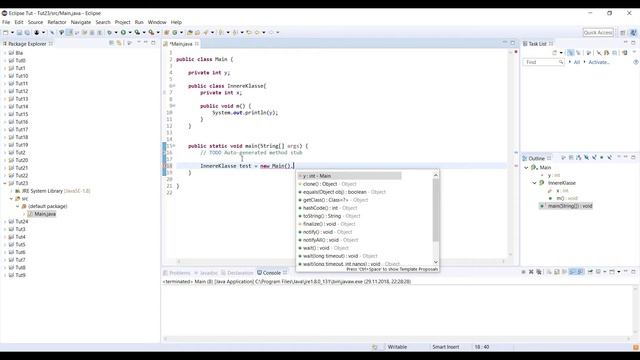Toggle Link with Editor in Package Explorer
This screenshot has height=360, width=640.
(119, 43)
